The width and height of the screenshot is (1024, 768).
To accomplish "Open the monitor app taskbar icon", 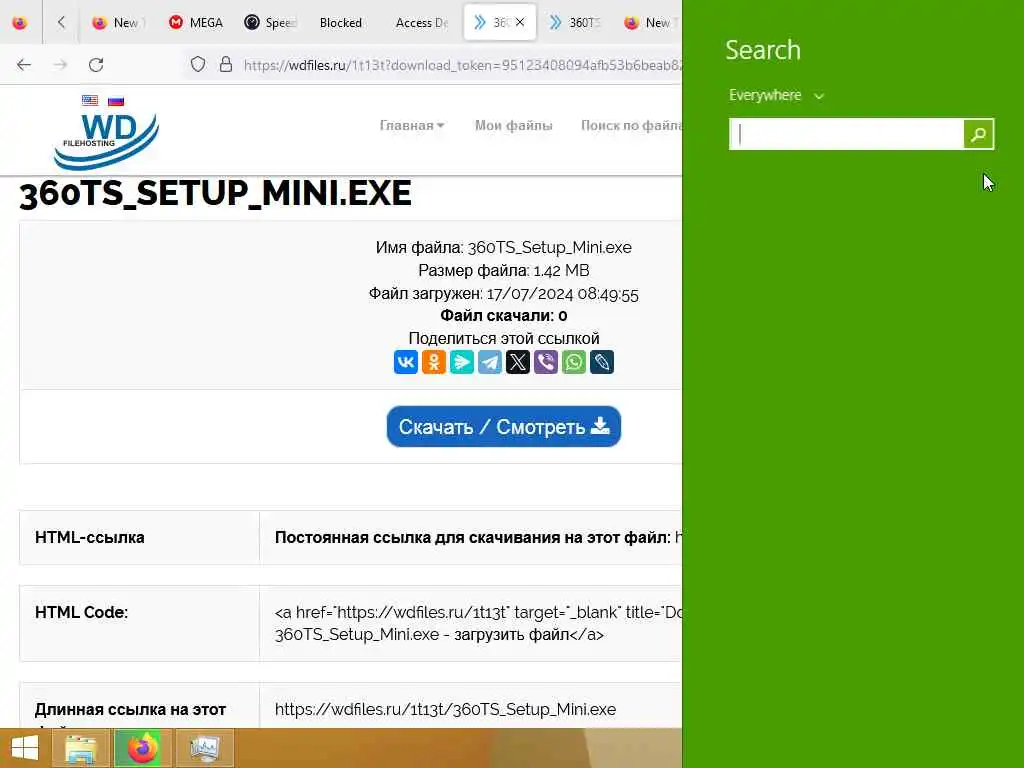I will tap(204, 748).
